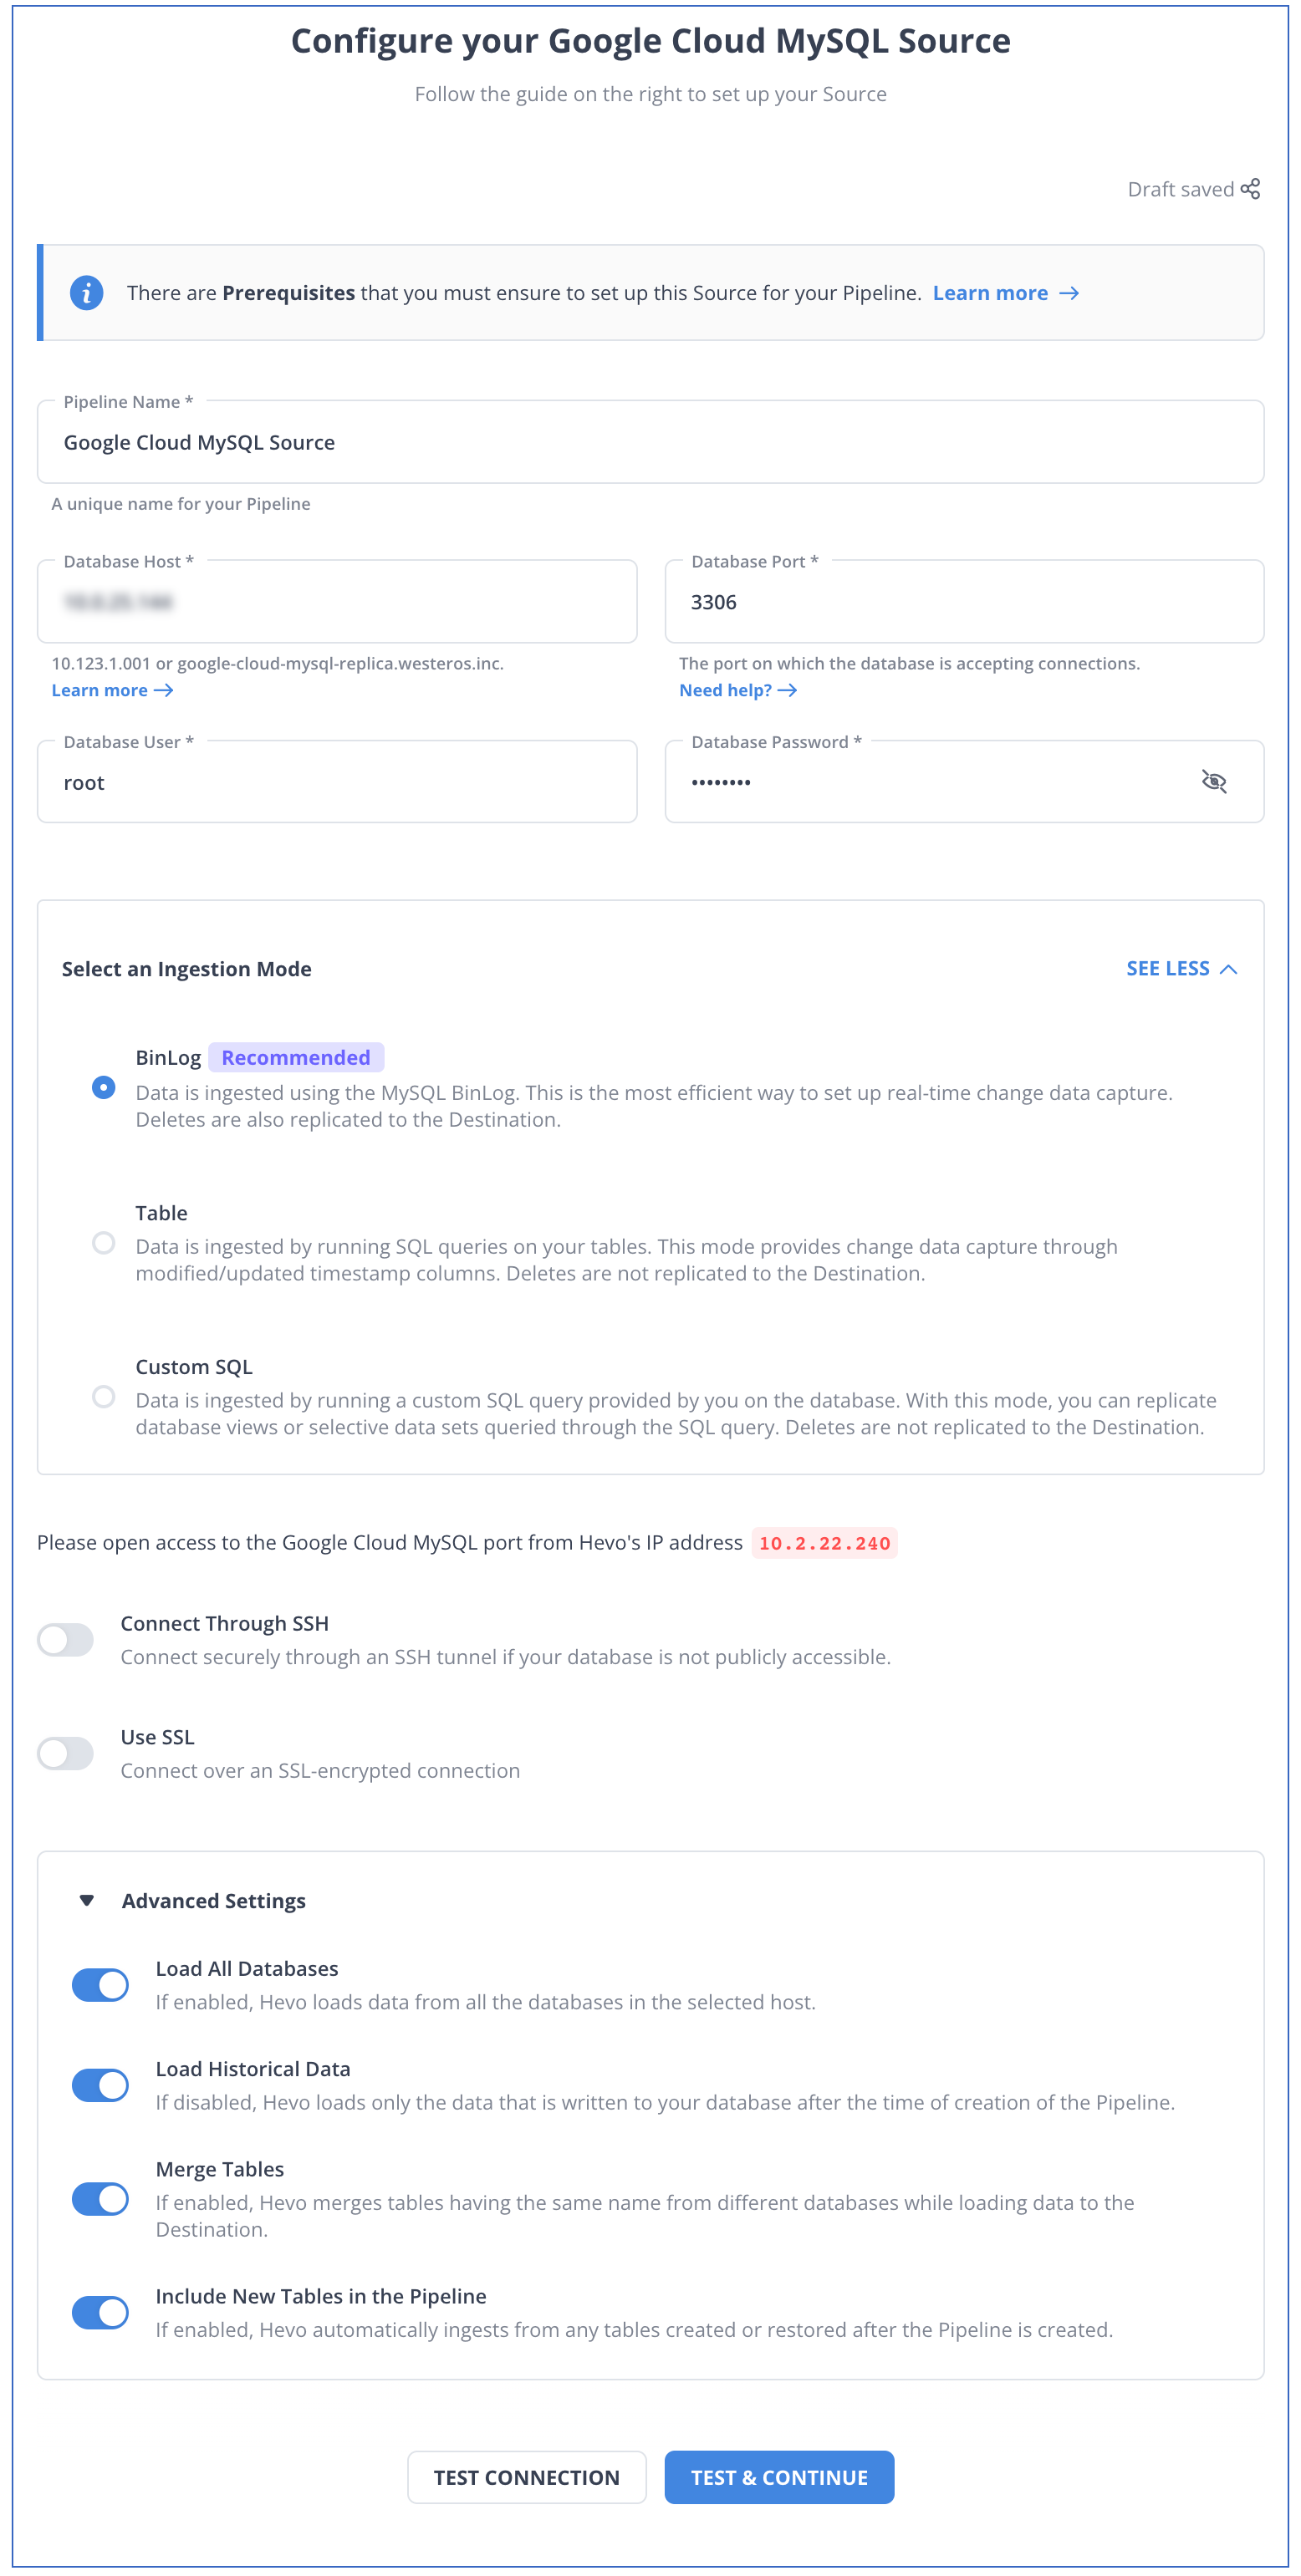
Task: Enable the Use SSL option
Action: [66, 1753]
